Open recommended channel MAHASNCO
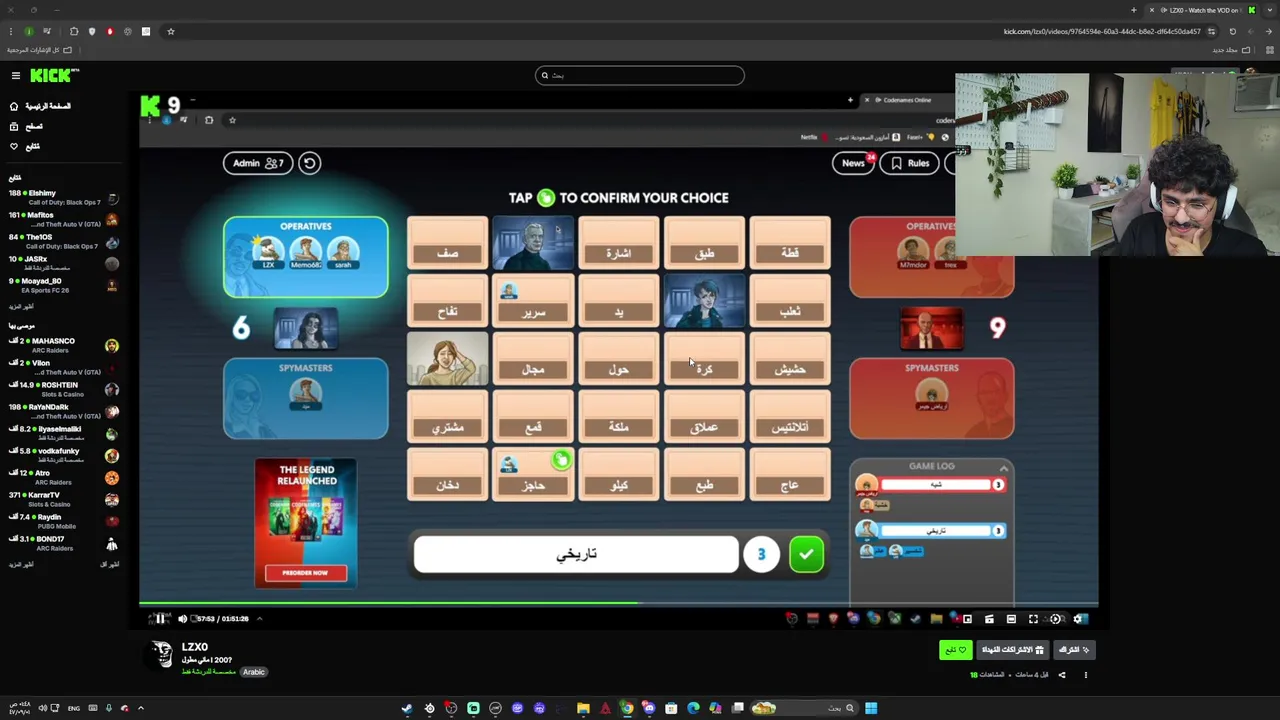 (62, 345)
